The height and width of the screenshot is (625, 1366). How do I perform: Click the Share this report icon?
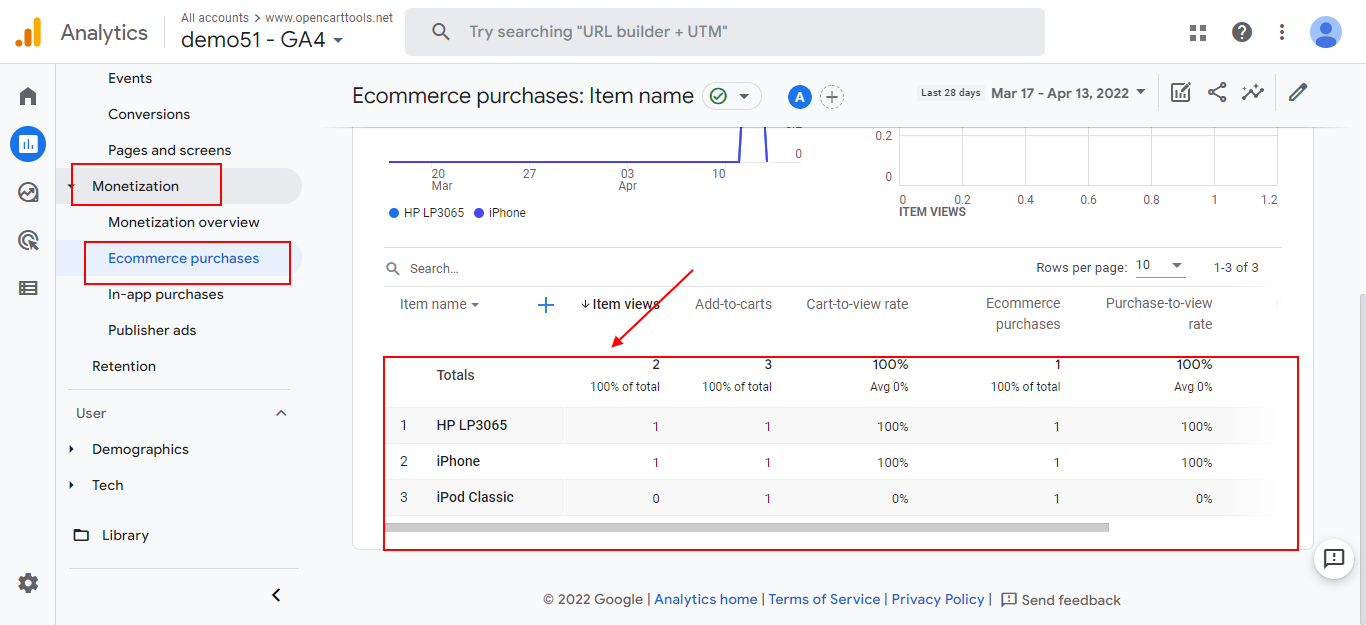(x=1217, y=93)
